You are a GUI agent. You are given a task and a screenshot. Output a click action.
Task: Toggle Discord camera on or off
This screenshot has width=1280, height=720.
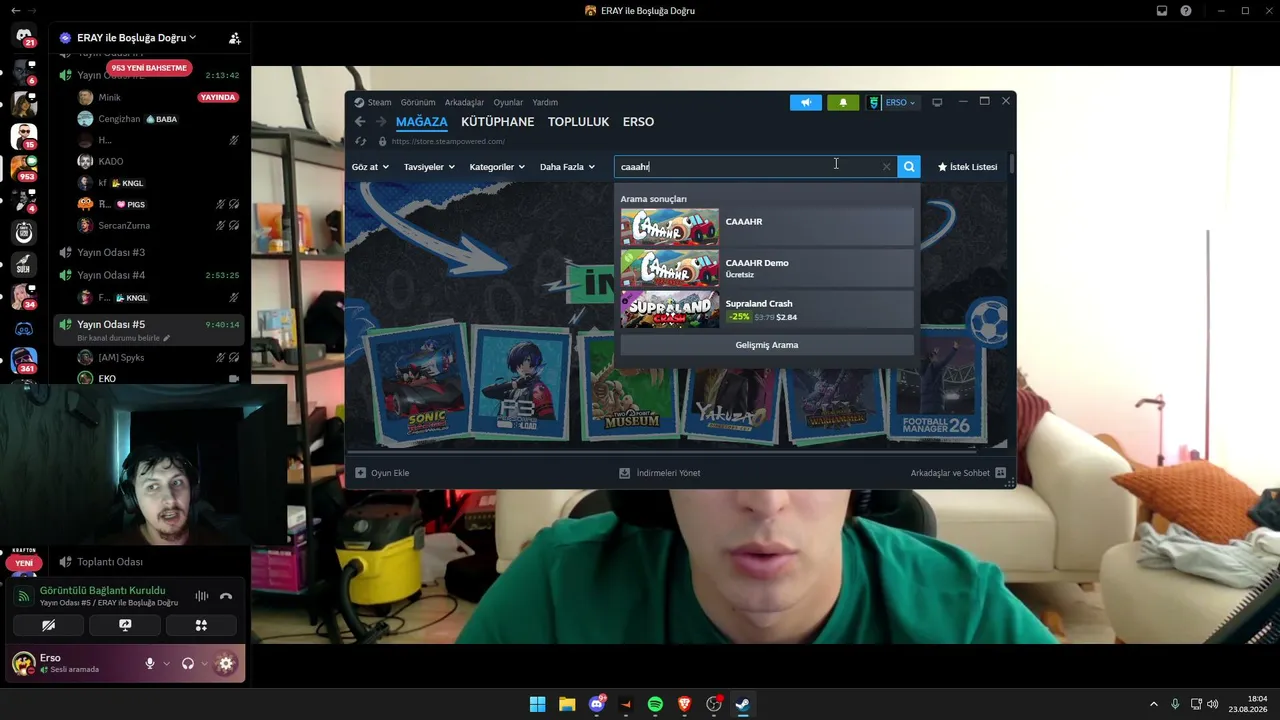[x=48, y=625]
